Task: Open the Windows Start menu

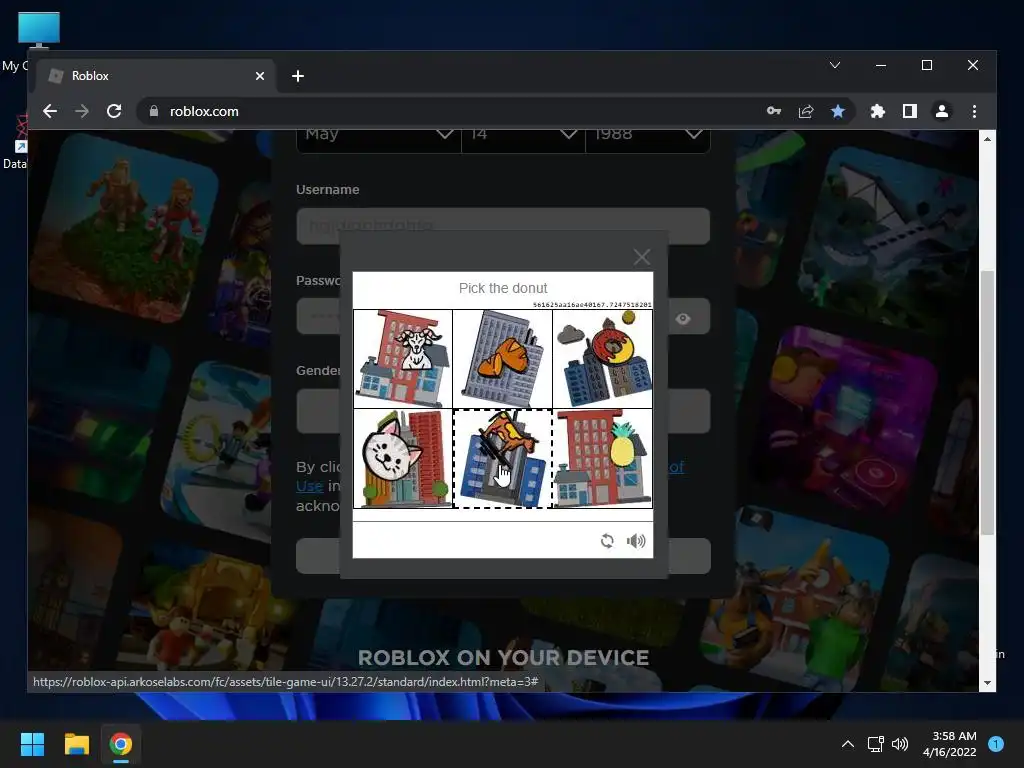Action: click(x=32, y=744)
